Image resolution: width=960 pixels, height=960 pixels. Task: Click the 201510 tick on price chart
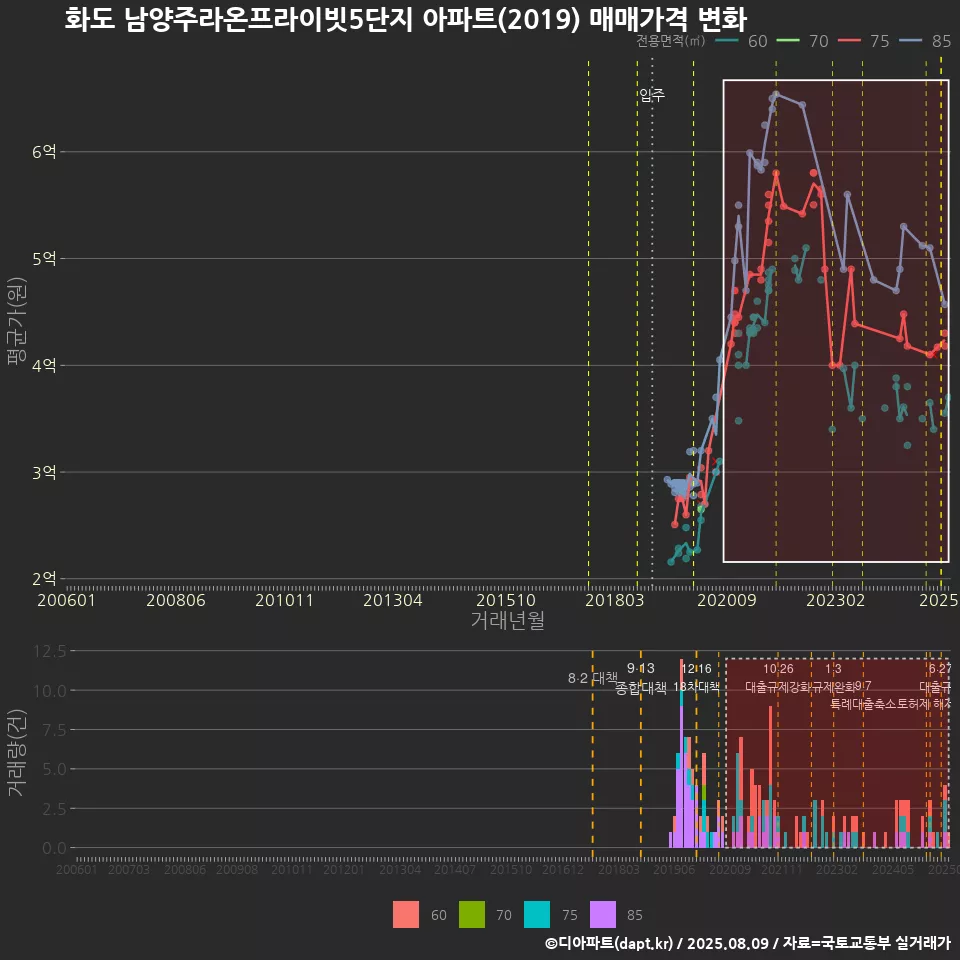[x=506, y=600]
